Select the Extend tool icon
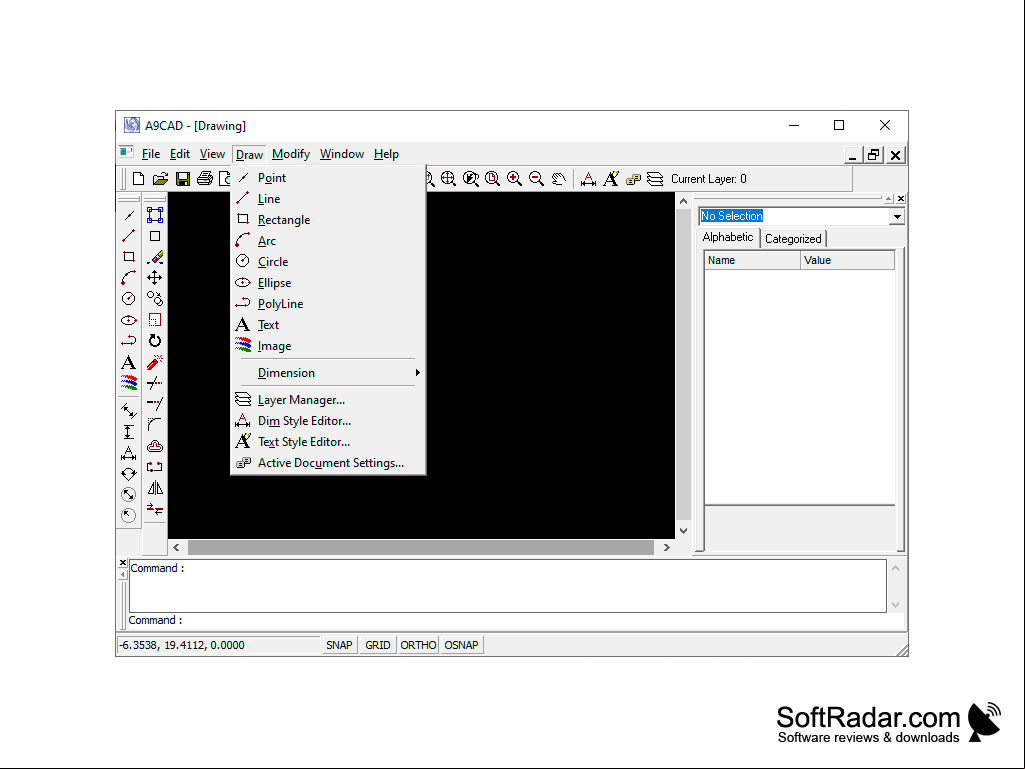 (155, 403)
